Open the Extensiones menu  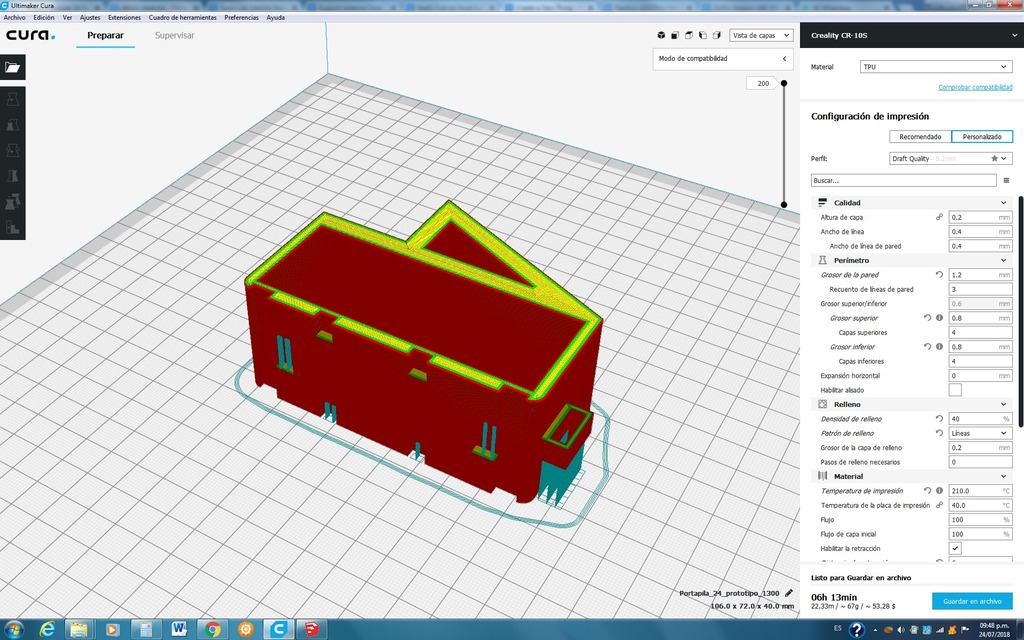(124, 17)
